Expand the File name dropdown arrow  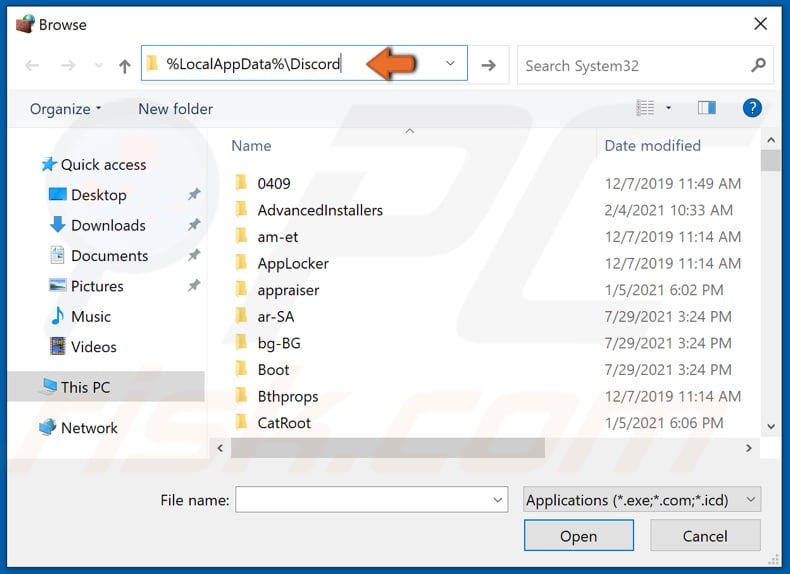[x=498, y=500]
